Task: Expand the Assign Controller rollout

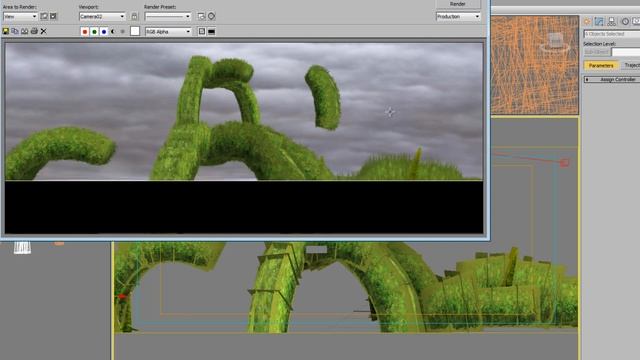Action: tap(611, 80)
